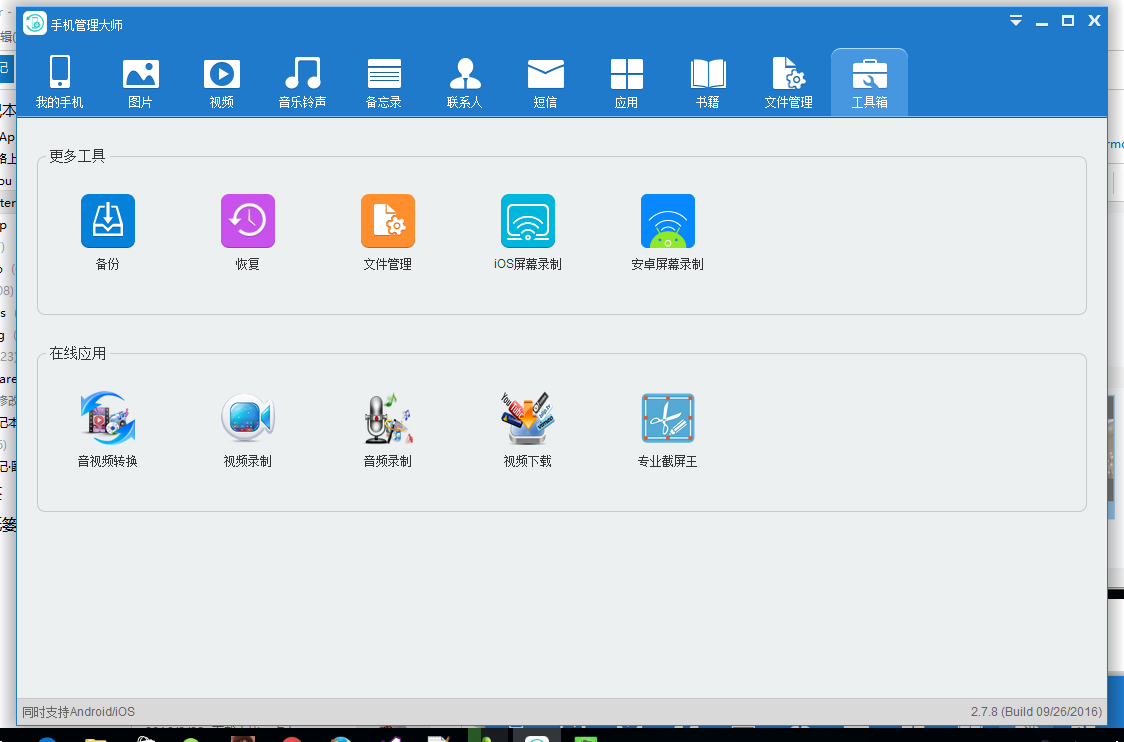This screenshot has width=1124, height=742.
Task: Start the iOS屏幕录制 screen recorder
Action: tap(528, 232)
